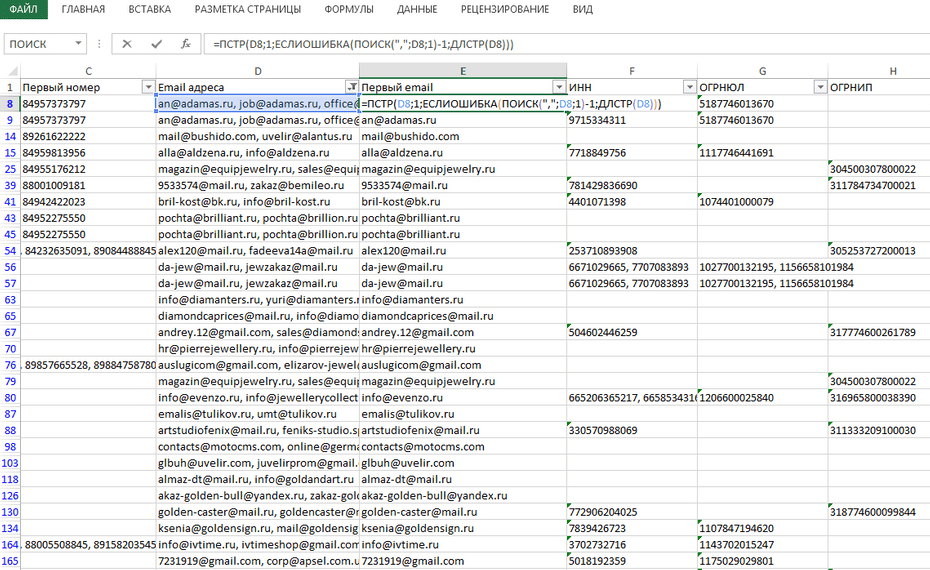Open the РАЗМЕТКА СТРАНИЦЫ tab

[x=248, y=9]
